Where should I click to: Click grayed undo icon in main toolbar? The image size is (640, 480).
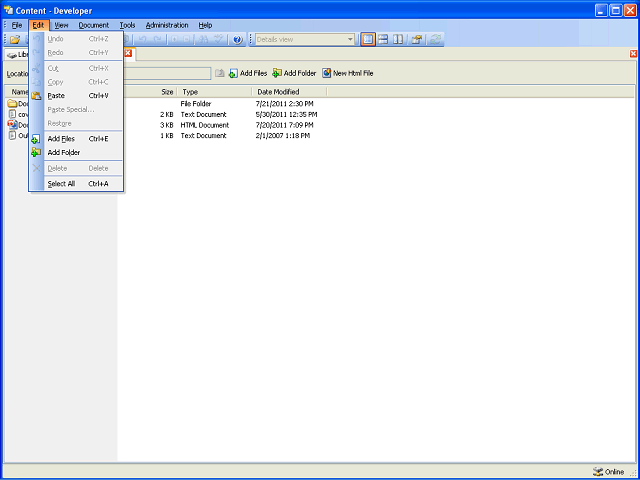142,40
